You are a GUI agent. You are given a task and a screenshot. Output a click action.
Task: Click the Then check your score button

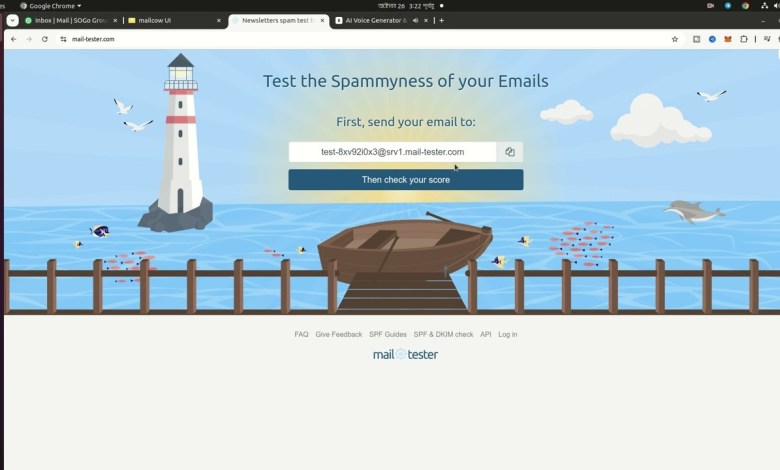[405, 180]
